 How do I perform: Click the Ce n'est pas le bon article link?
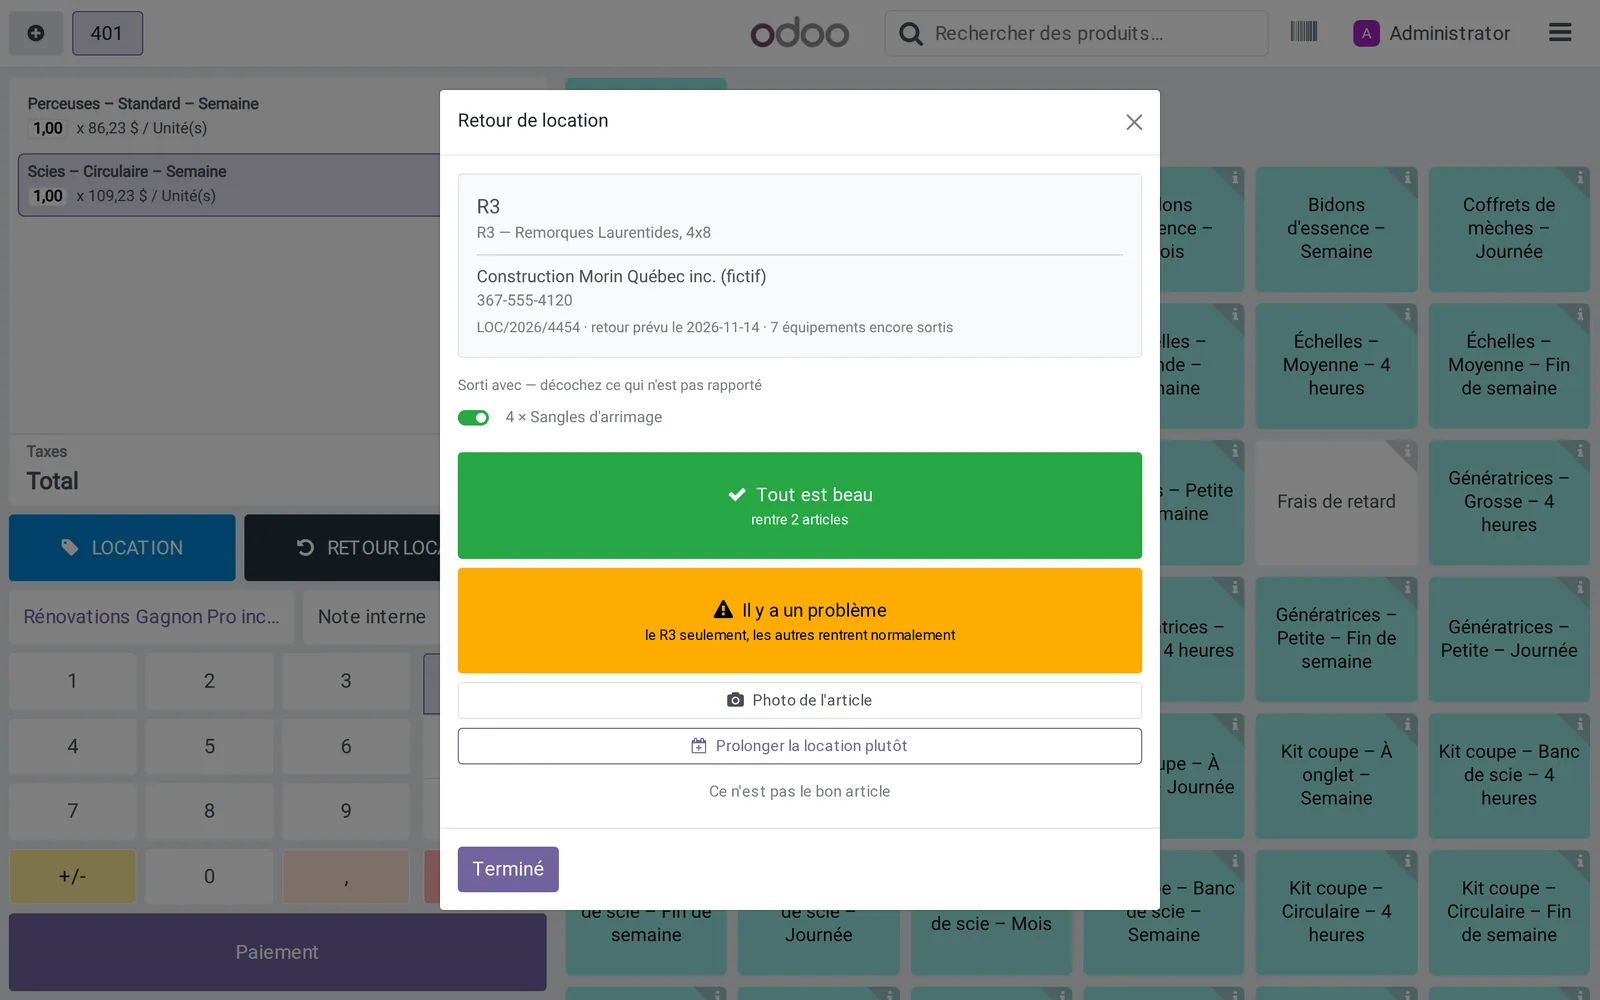coord(800,791)
